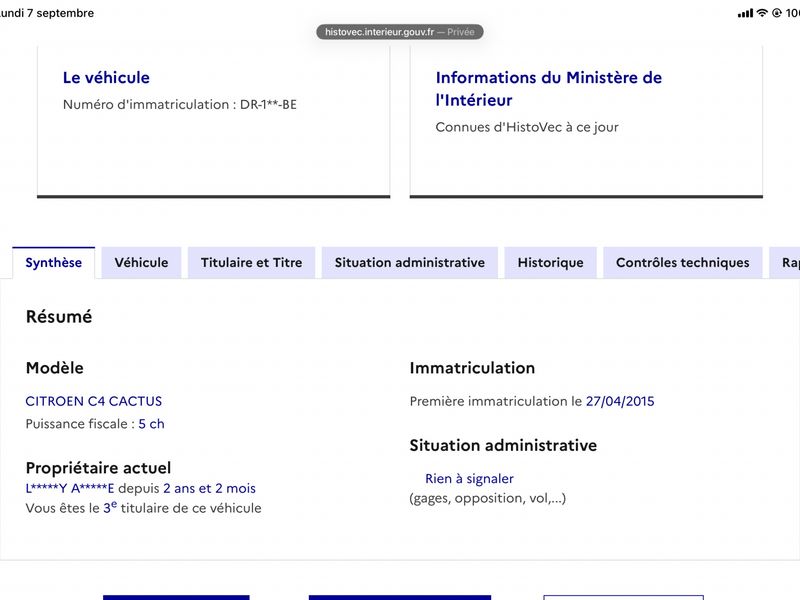This screenshot has width=800, height=600.
Task: Select the Synthèse tab
Action: point(54,263)
